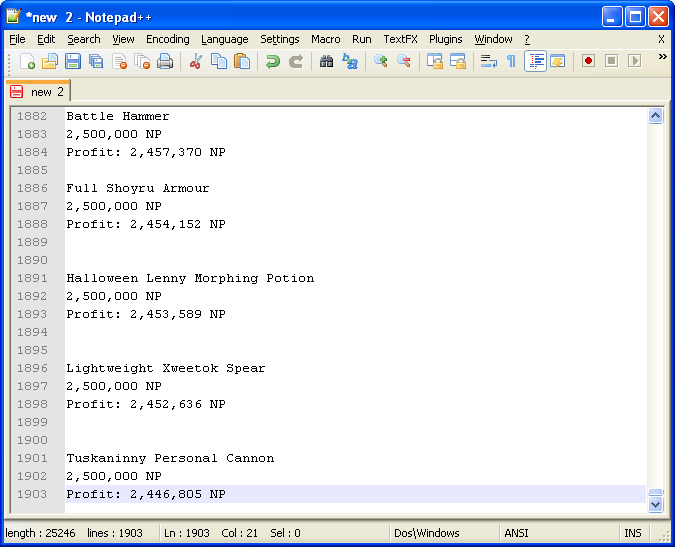This screenshot has height=547, width=675.
Task: Paste using the clipboard icon
Action: pyautogui.click(x=242, y=61)
